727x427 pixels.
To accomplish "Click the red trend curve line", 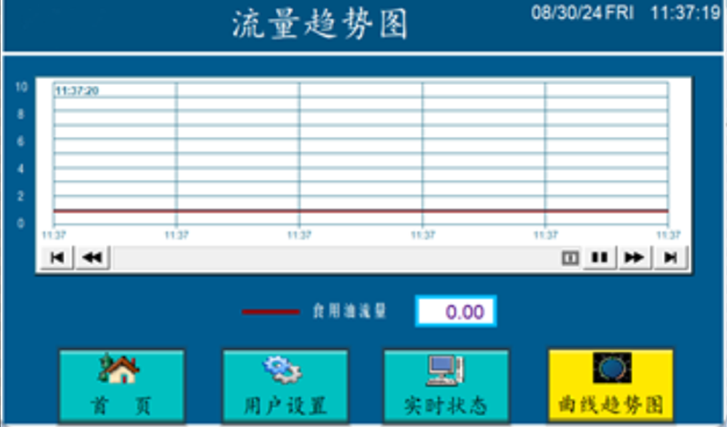I will pyautogui.click(x=361, y=211).
